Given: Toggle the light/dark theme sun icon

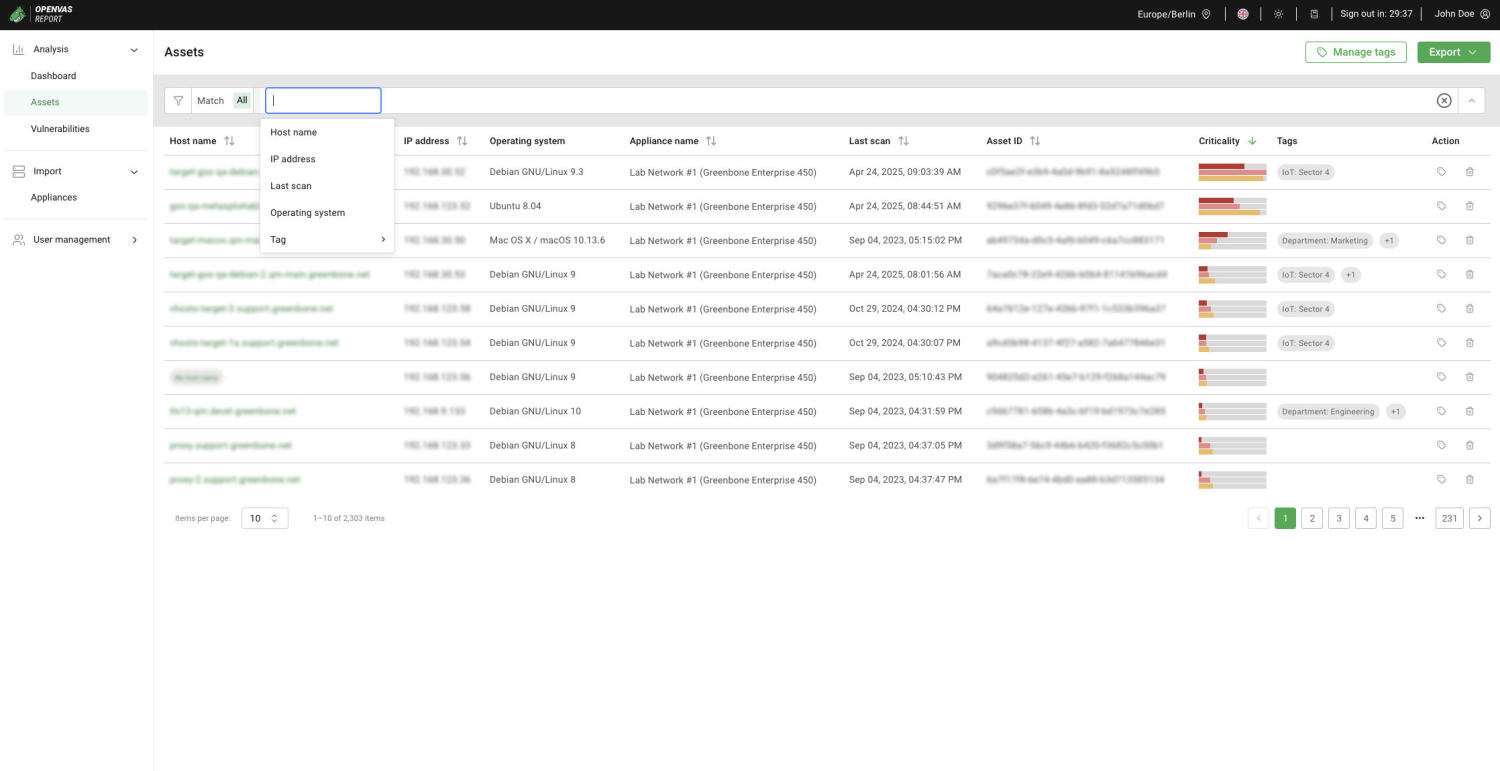Looking at the screenshot, I should coord(1278,14).
